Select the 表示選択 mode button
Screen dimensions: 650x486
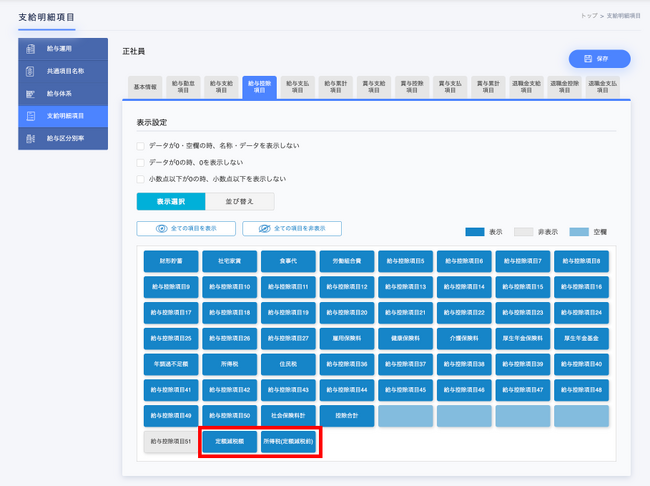(171, 202)
